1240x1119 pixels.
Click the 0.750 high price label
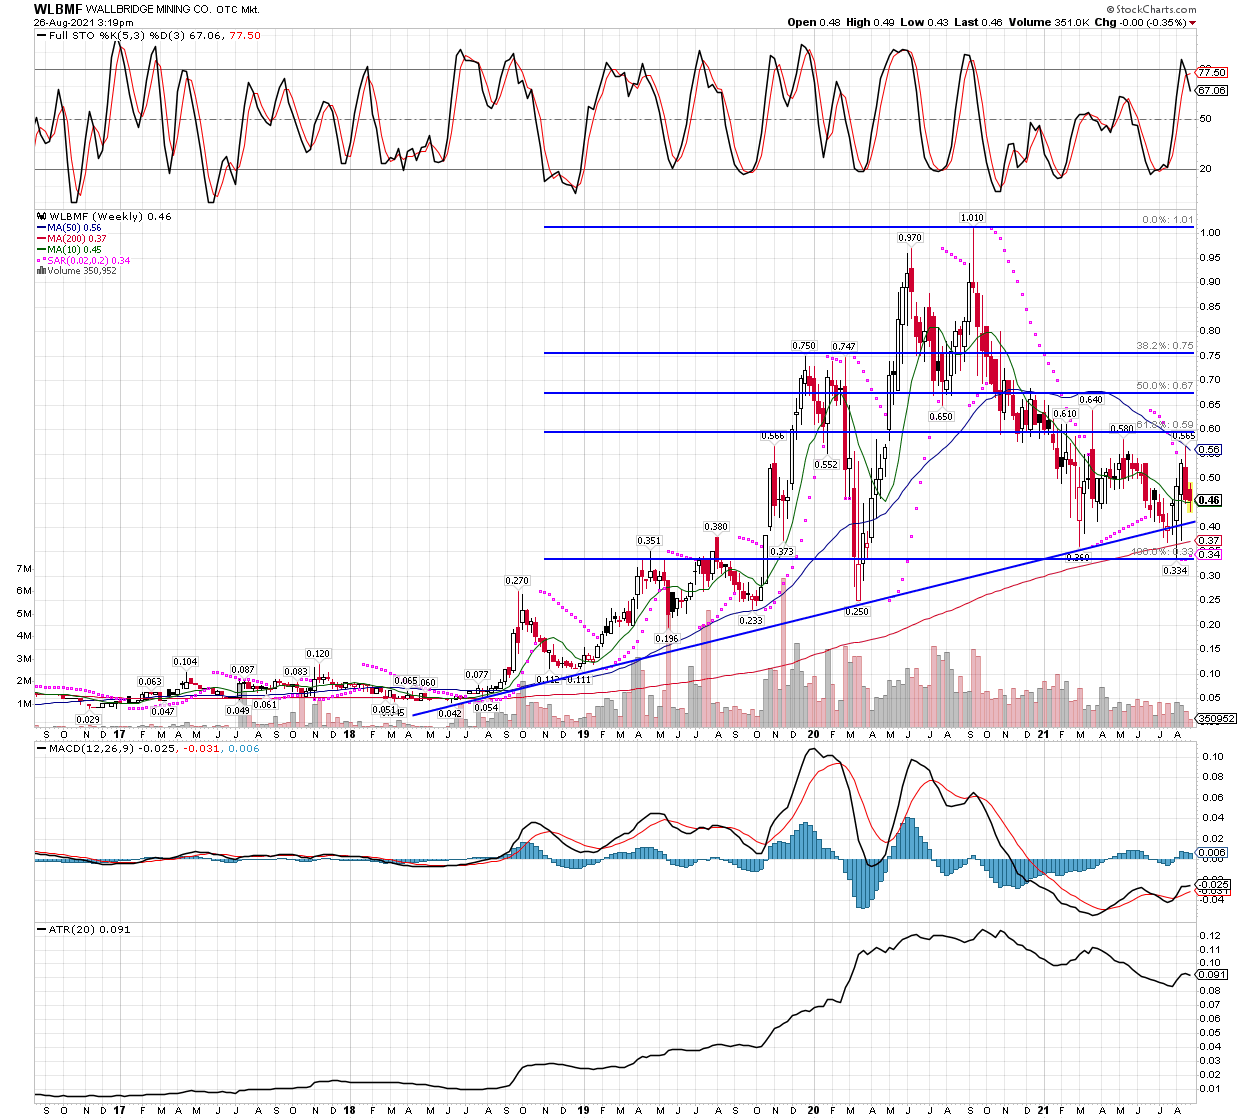(x=804, y=346)
